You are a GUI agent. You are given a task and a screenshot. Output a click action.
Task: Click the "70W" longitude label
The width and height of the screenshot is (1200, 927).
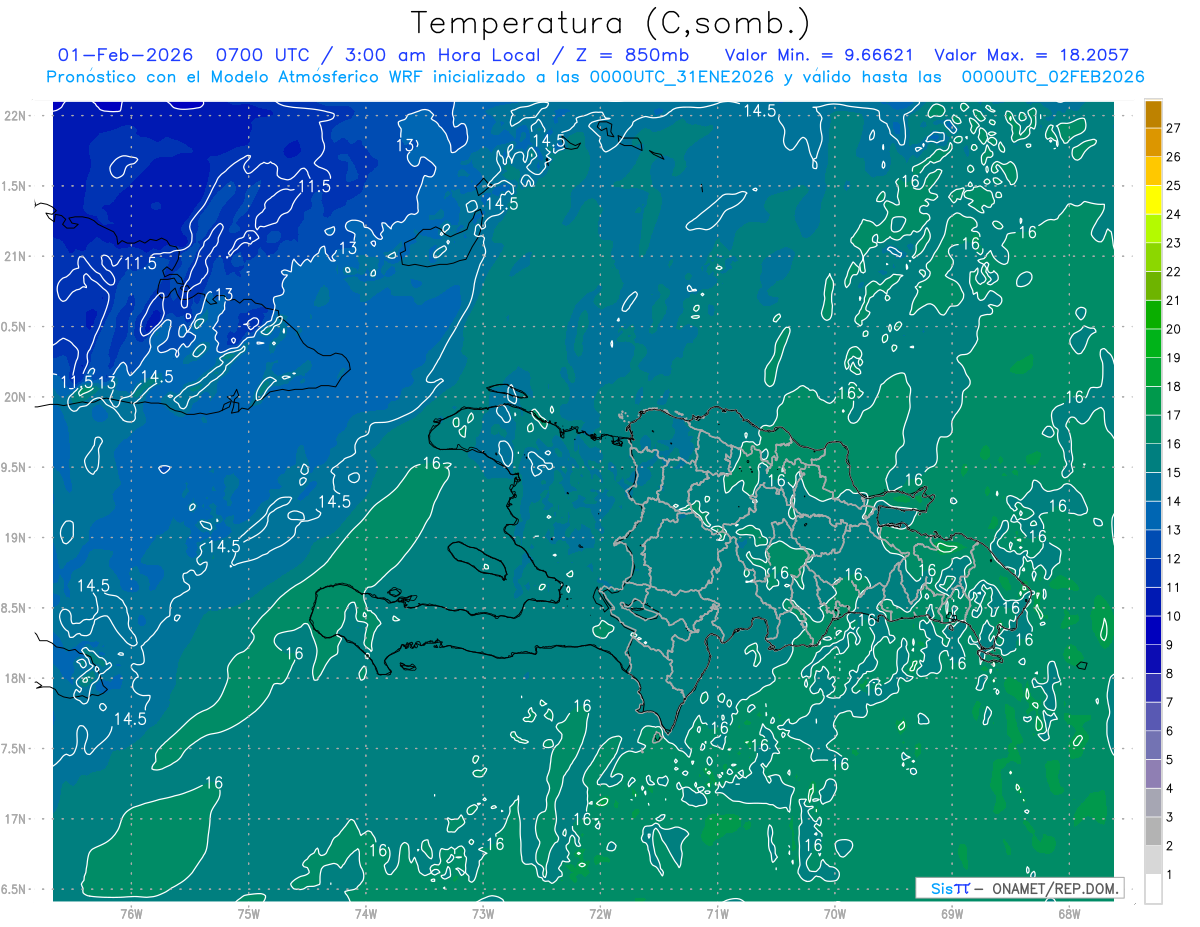[835, 913]
